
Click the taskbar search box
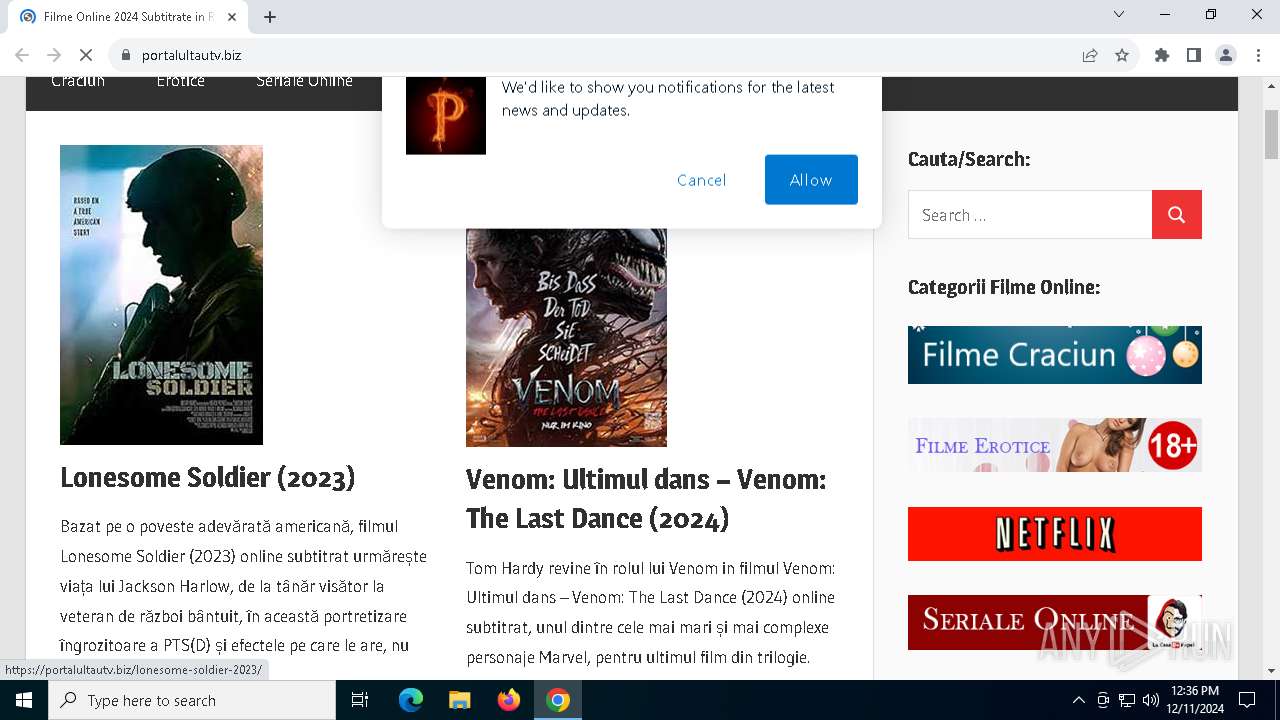coord(192,700)
